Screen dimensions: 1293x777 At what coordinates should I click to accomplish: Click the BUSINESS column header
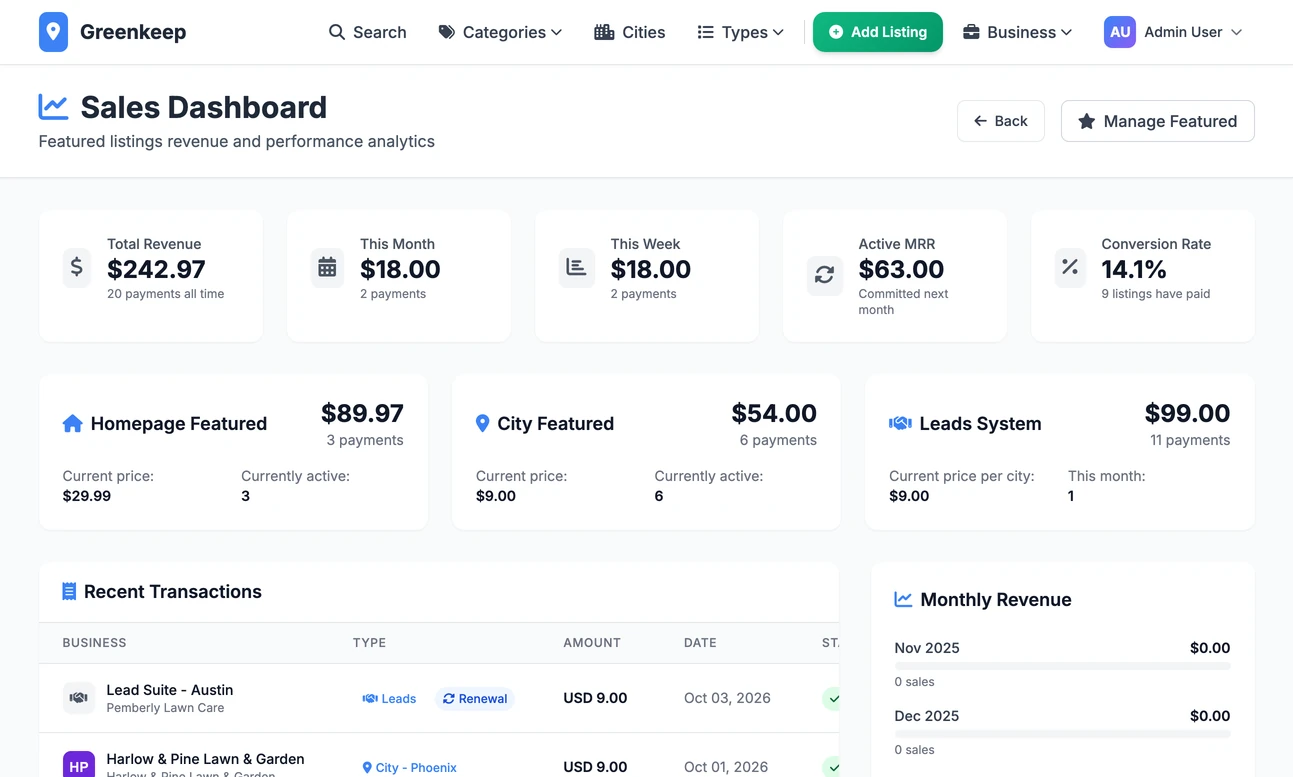pos(95,643)
